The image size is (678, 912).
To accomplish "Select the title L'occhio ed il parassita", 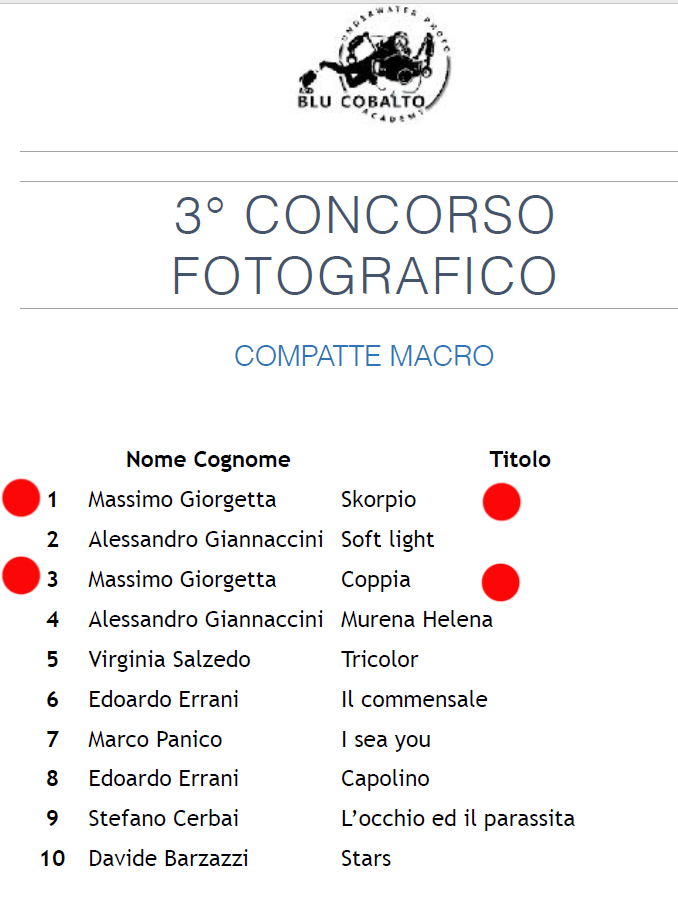I will pos(458,819).
